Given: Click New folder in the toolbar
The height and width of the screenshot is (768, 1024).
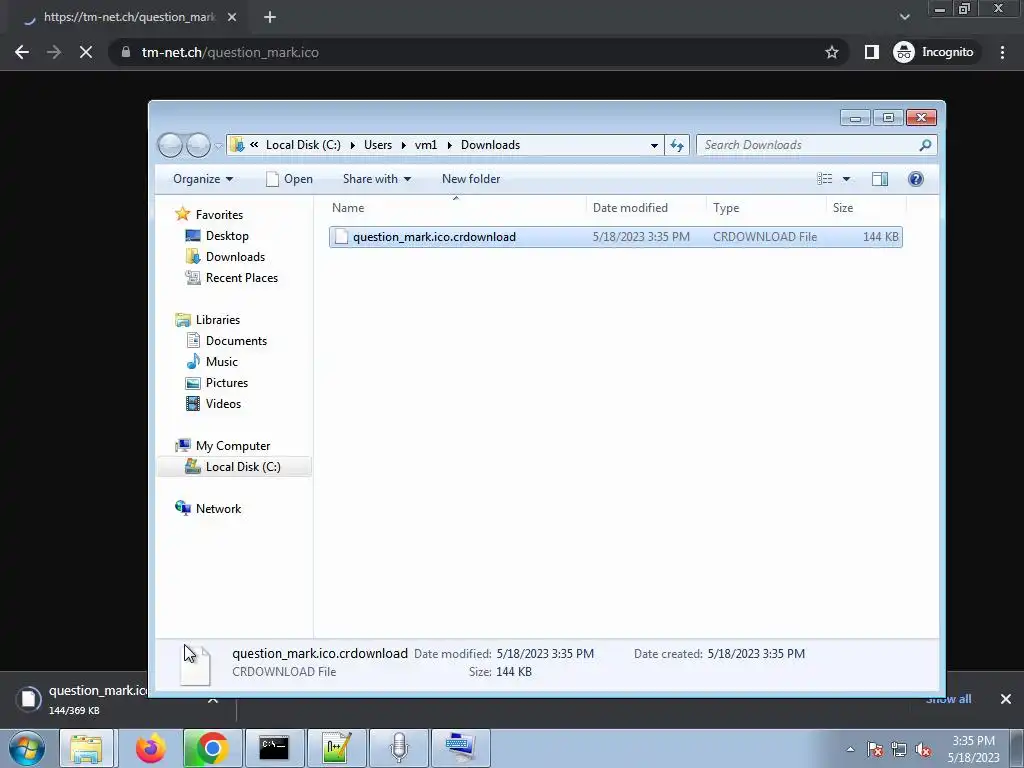Looking at the screenshot, I should coord(471,179).
